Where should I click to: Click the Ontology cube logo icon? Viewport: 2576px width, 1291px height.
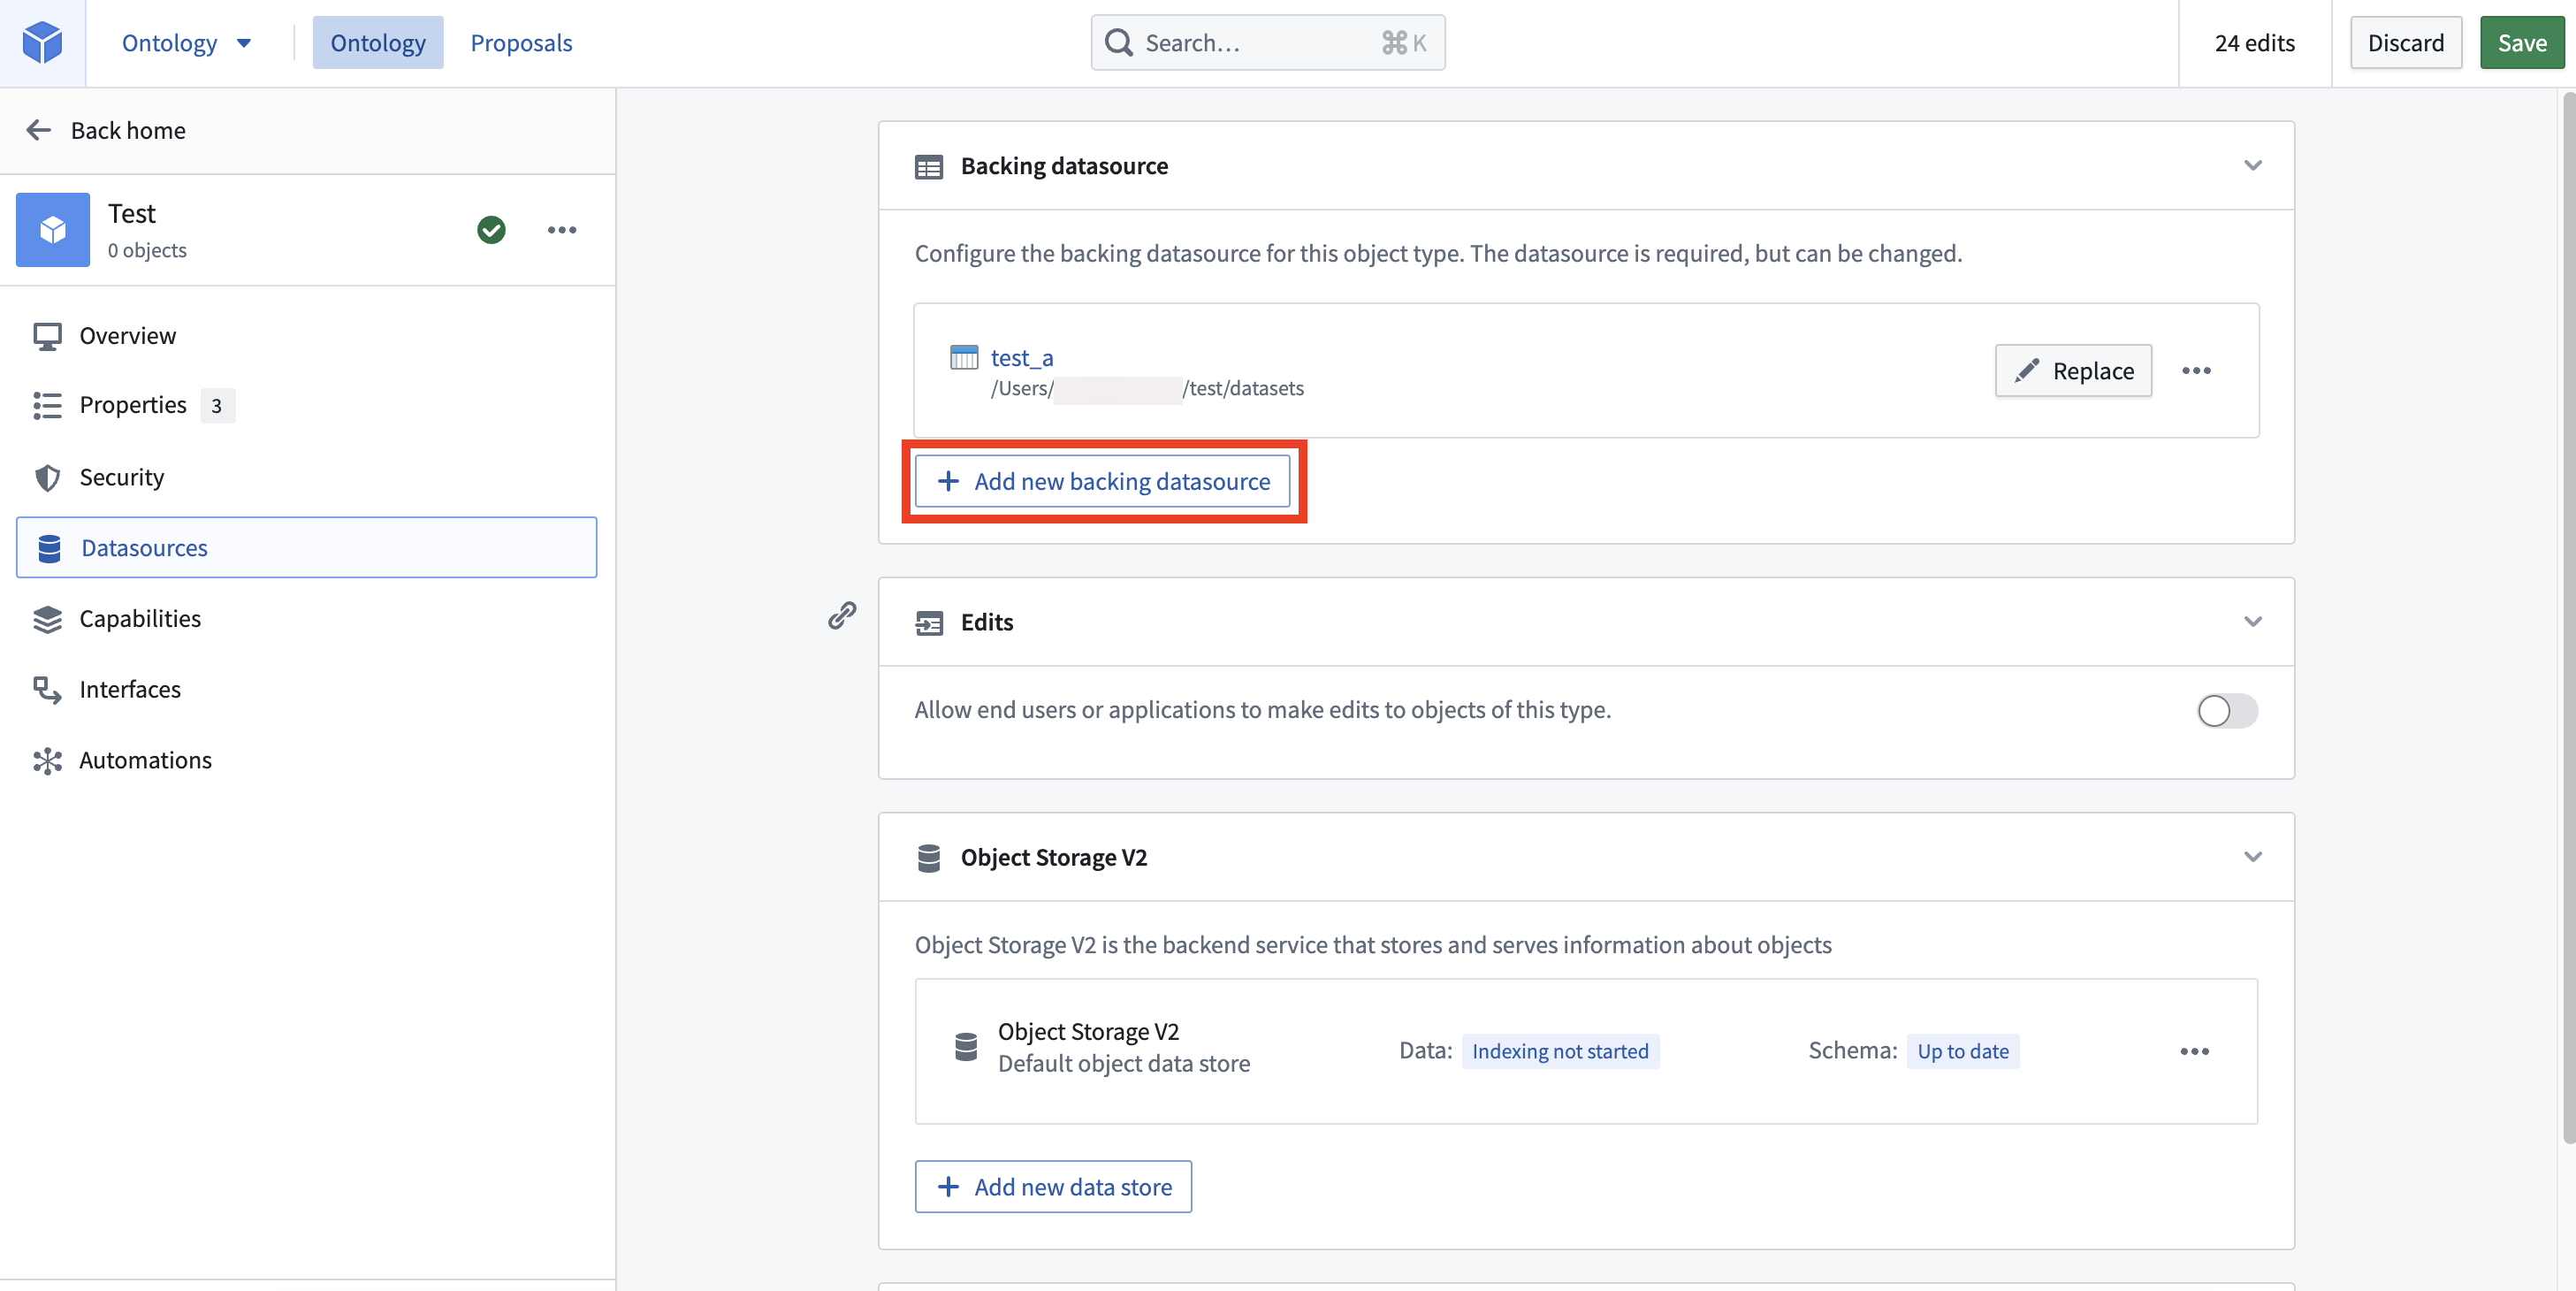(42, 42)
